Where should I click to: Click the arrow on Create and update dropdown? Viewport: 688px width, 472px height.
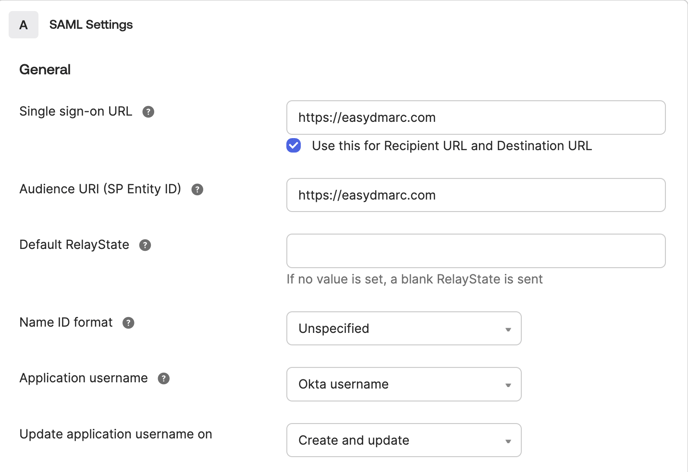tap(508, 441)
